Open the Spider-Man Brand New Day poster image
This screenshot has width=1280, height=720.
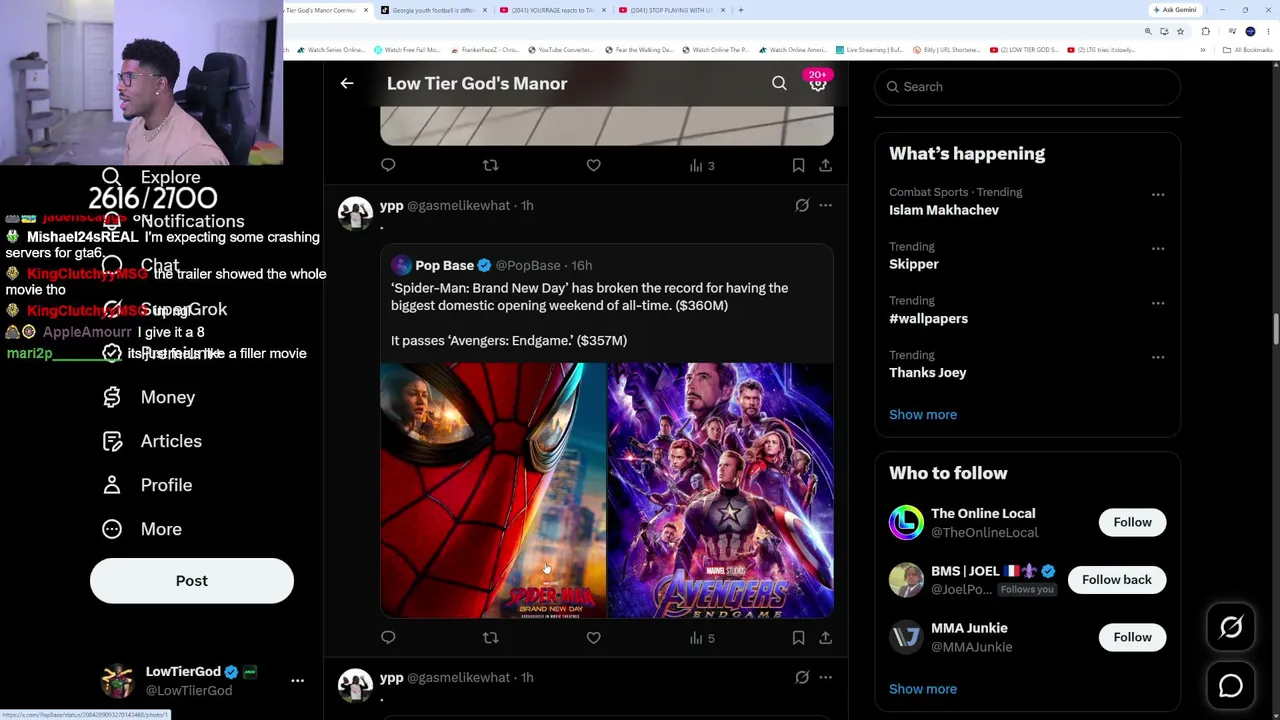click(493, 490)
